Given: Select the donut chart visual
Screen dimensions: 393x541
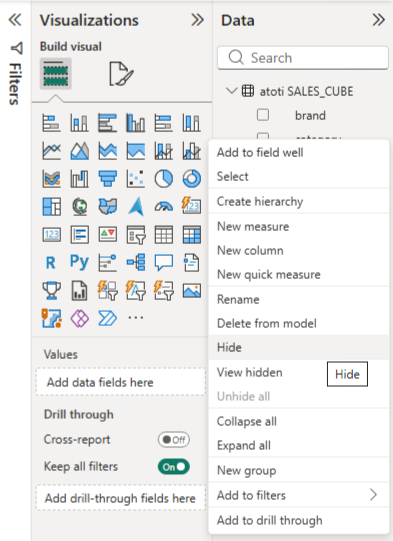Looking at the screenshot, I should click(x=191, y=179).
